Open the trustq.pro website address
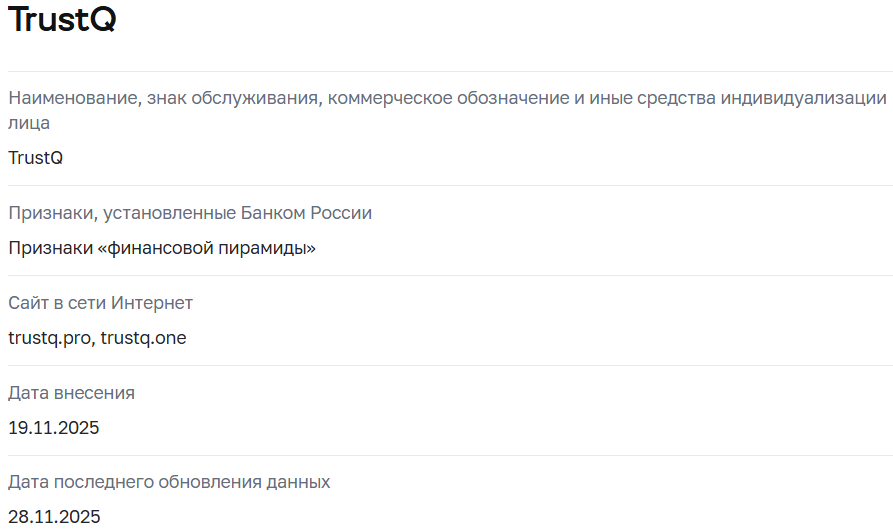 [50, 338]
